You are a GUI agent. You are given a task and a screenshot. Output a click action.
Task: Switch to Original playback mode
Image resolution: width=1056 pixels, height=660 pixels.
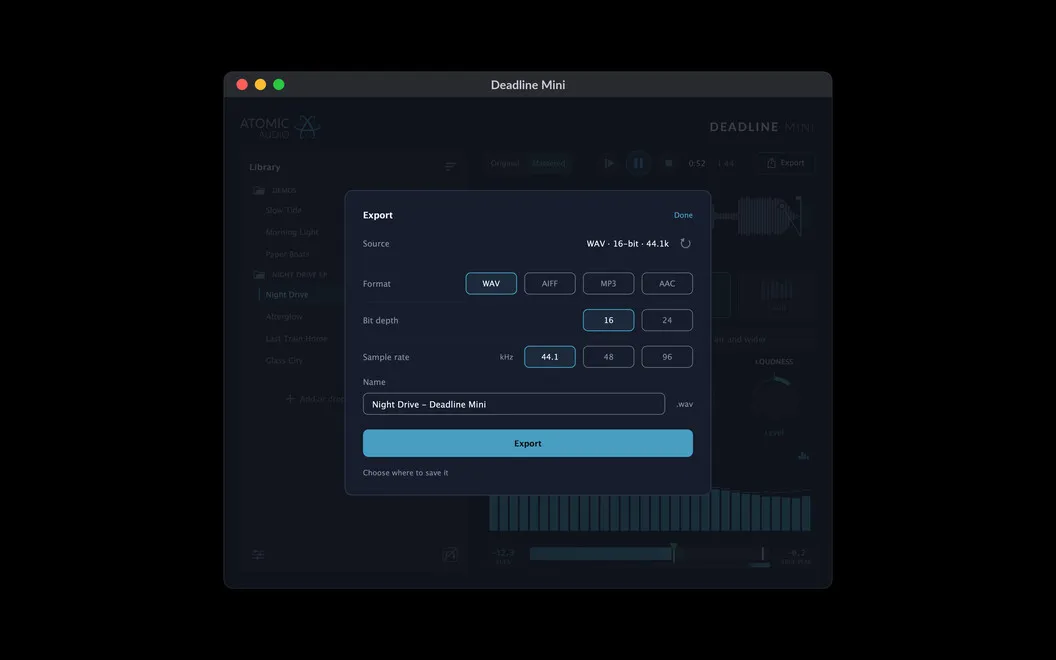click(x=505, y=163)
